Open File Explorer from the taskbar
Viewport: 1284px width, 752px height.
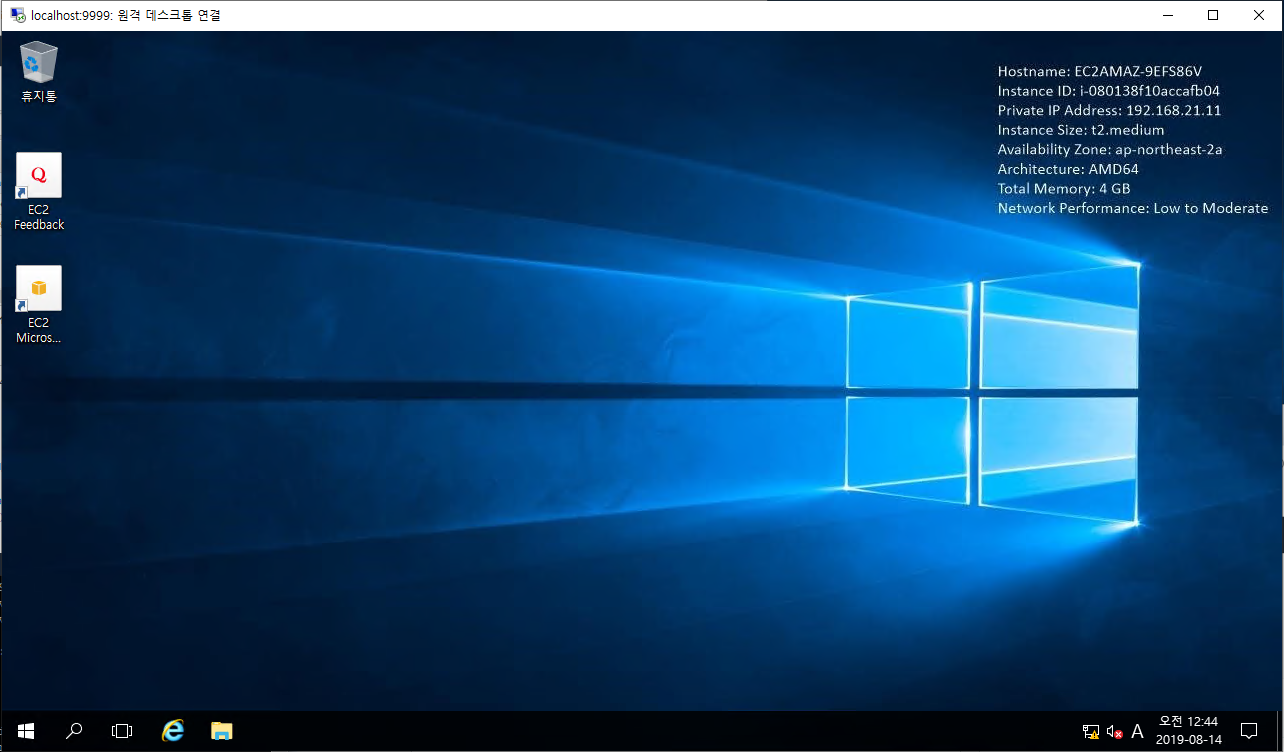tap(221, 731)
